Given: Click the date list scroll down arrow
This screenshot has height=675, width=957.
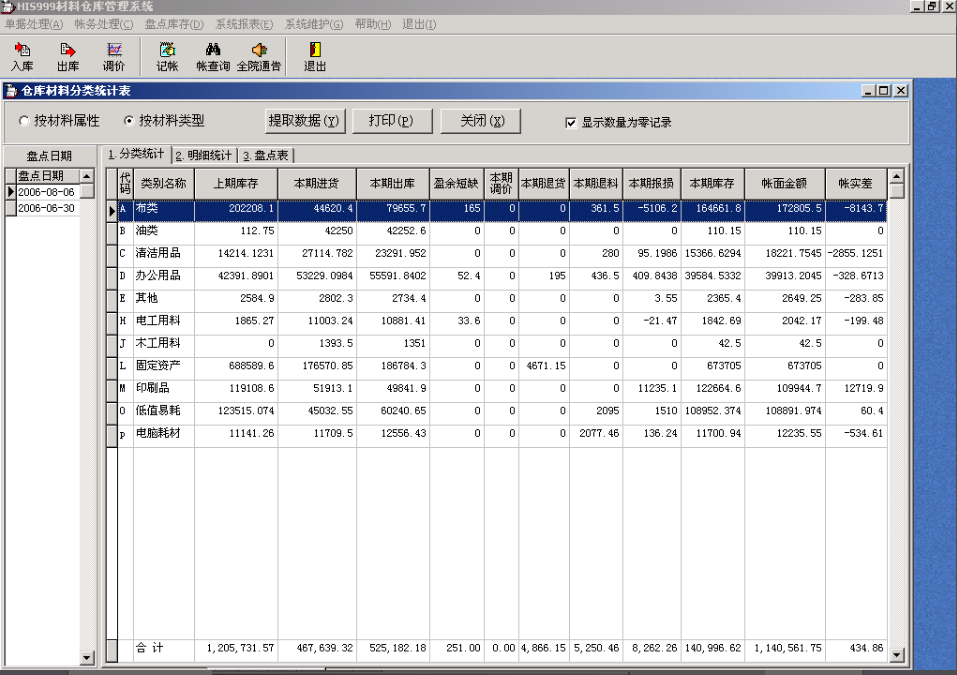Looking at the screenshot, I should (x=87, y=658).
